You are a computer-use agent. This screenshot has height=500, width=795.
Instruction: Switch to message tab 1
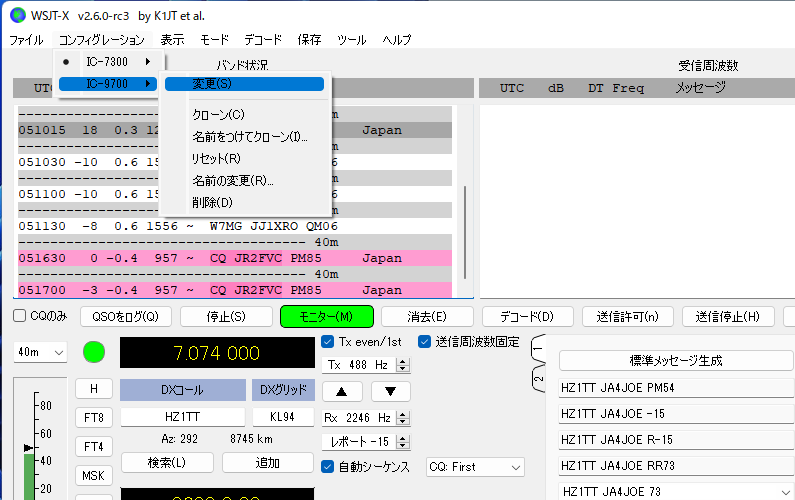538,348
